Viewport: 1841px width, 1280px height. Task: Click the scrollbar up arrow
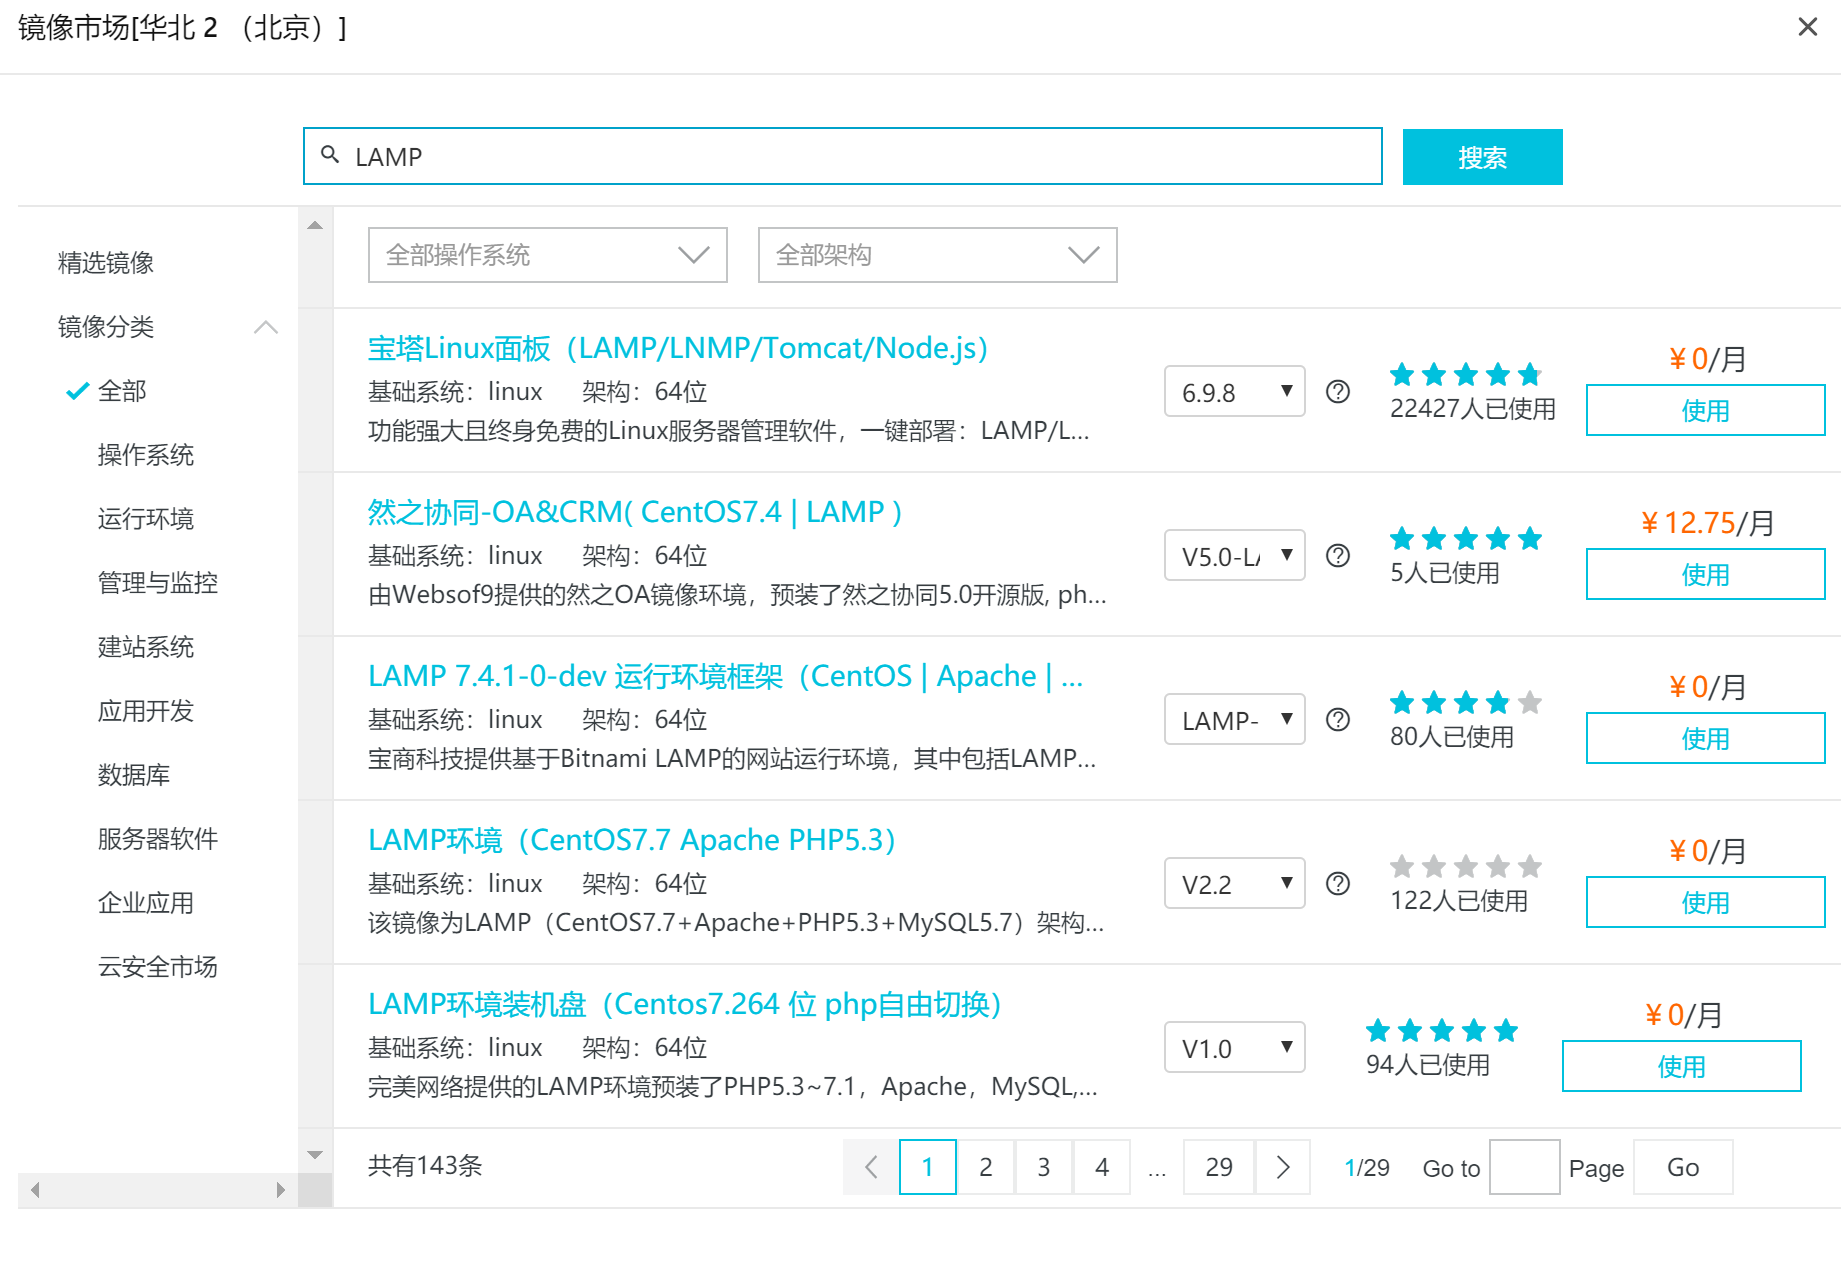314,224
